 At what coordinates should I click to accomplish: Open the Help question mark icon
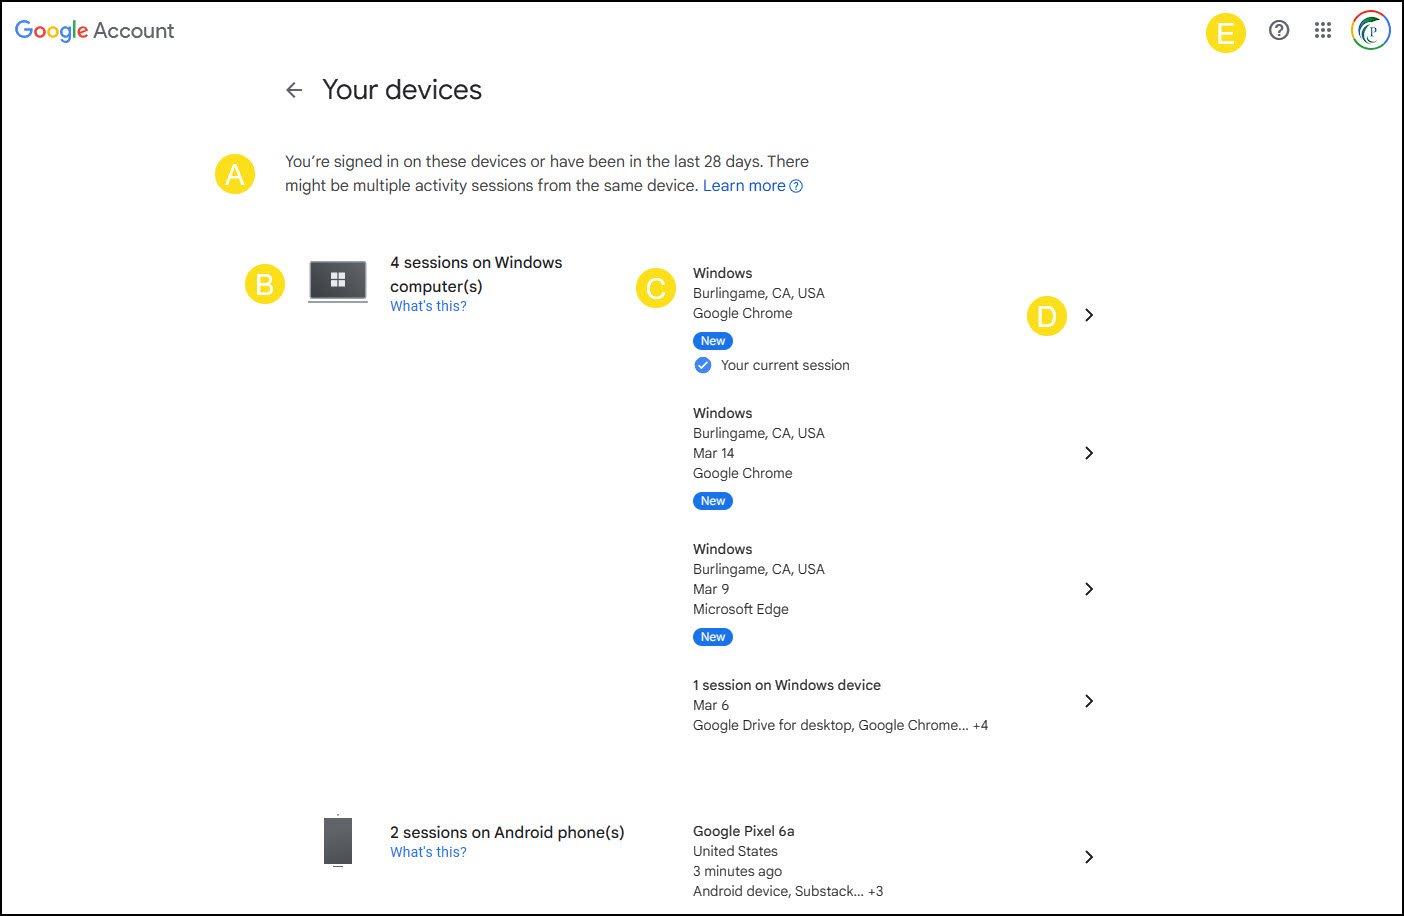(1278, 30)
